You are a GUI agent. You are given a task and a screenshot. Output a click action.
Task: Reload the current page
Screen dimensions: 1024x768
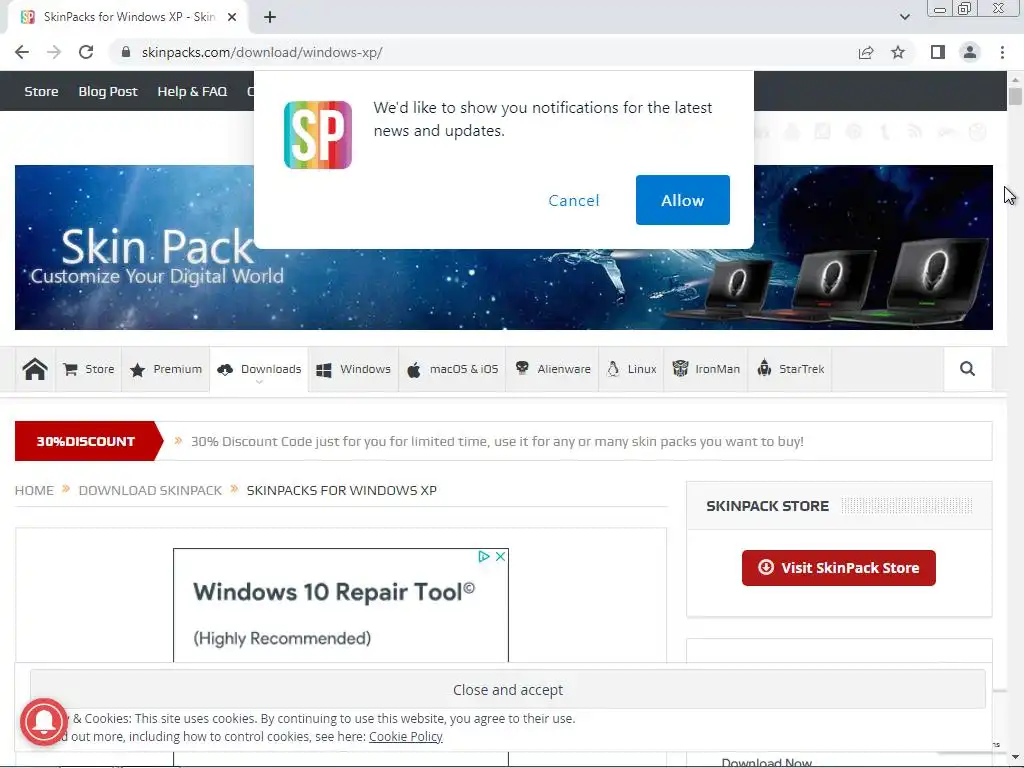pos(86,52)
